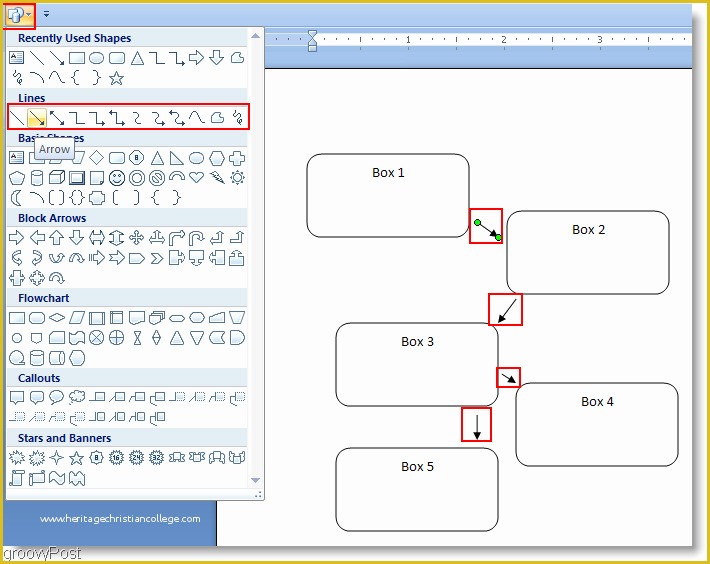710x564 pixels.
Task: Pick the 5-Point Star in Recently Used Shapes
Action: [x=116, y=78]
